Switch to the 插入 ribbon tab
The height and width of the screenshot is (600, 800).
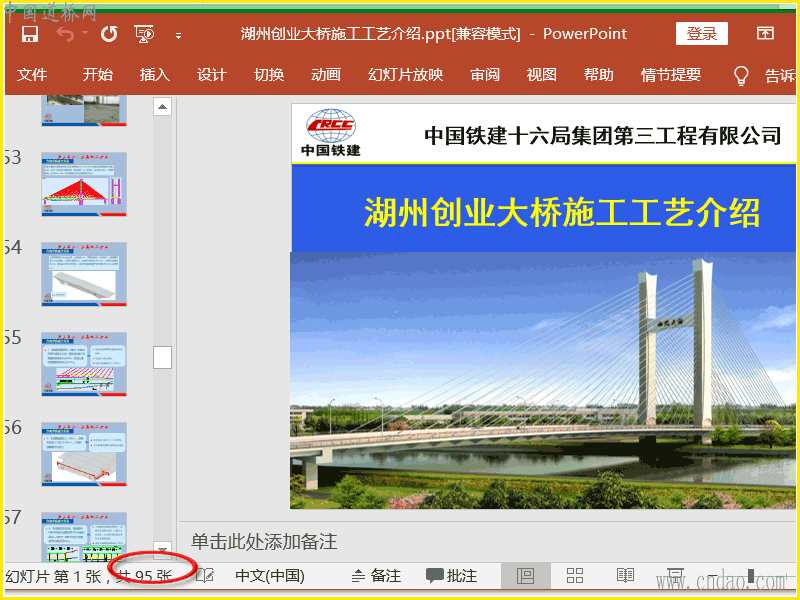point(155,75)
